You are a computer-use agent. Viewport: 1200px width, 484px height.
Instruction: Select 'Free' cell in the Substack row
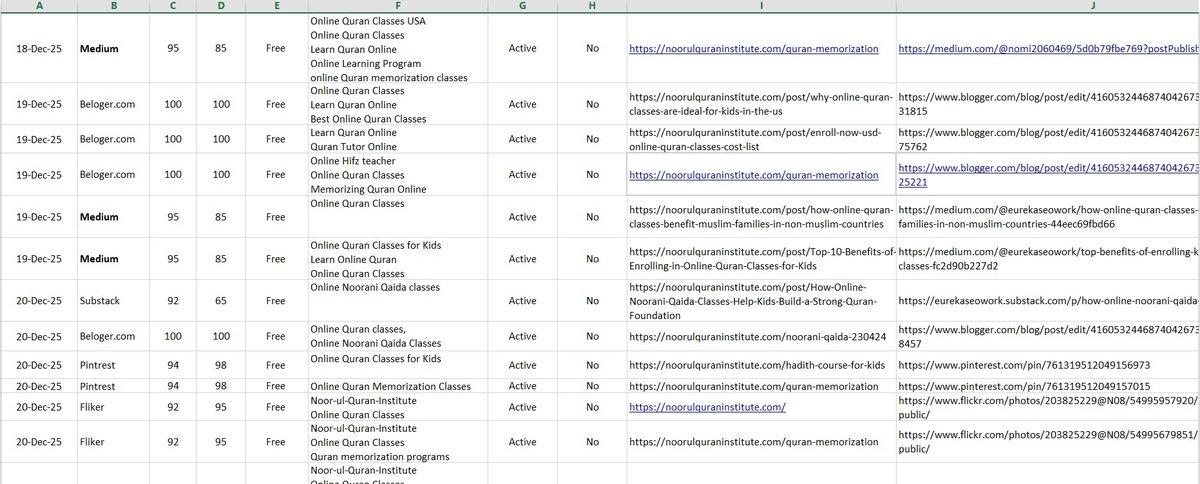pos(276,301)
